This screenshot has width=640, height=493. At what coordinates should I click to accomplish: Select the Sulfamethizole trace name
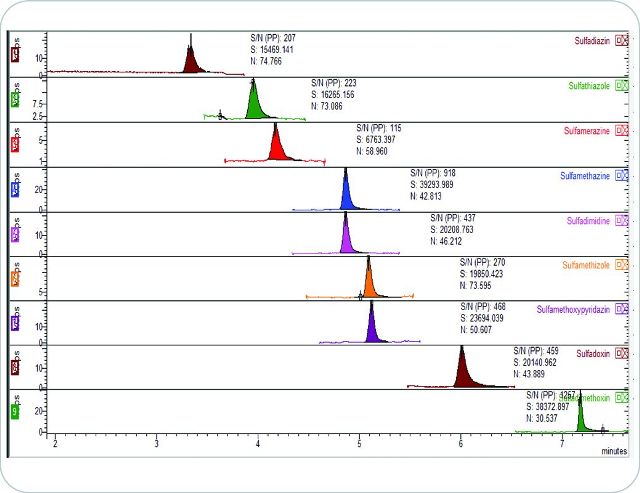586,265
